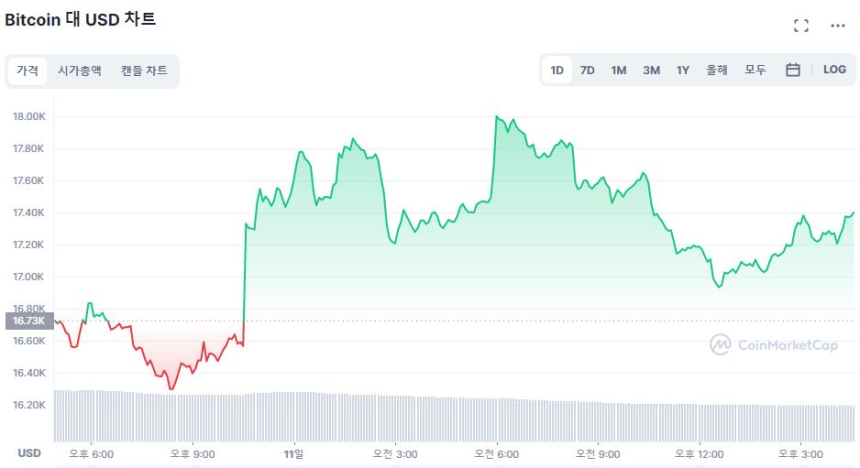Click the CoinMarketCap watermark logo
Viewport: 860px width, 468px height.
coord(773,345)
